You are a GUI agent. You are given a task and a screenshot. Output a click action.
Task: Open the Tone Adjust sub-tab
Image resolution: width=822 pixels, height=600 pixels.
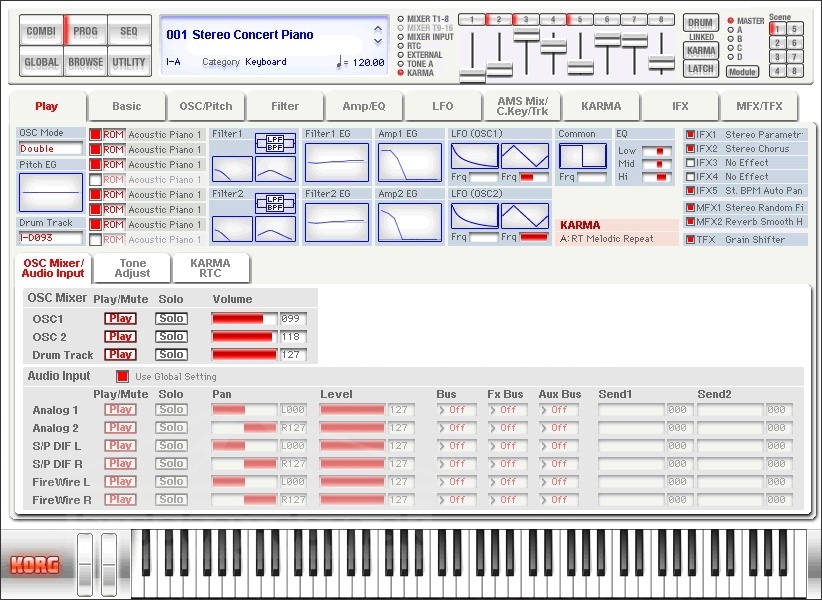132,268
